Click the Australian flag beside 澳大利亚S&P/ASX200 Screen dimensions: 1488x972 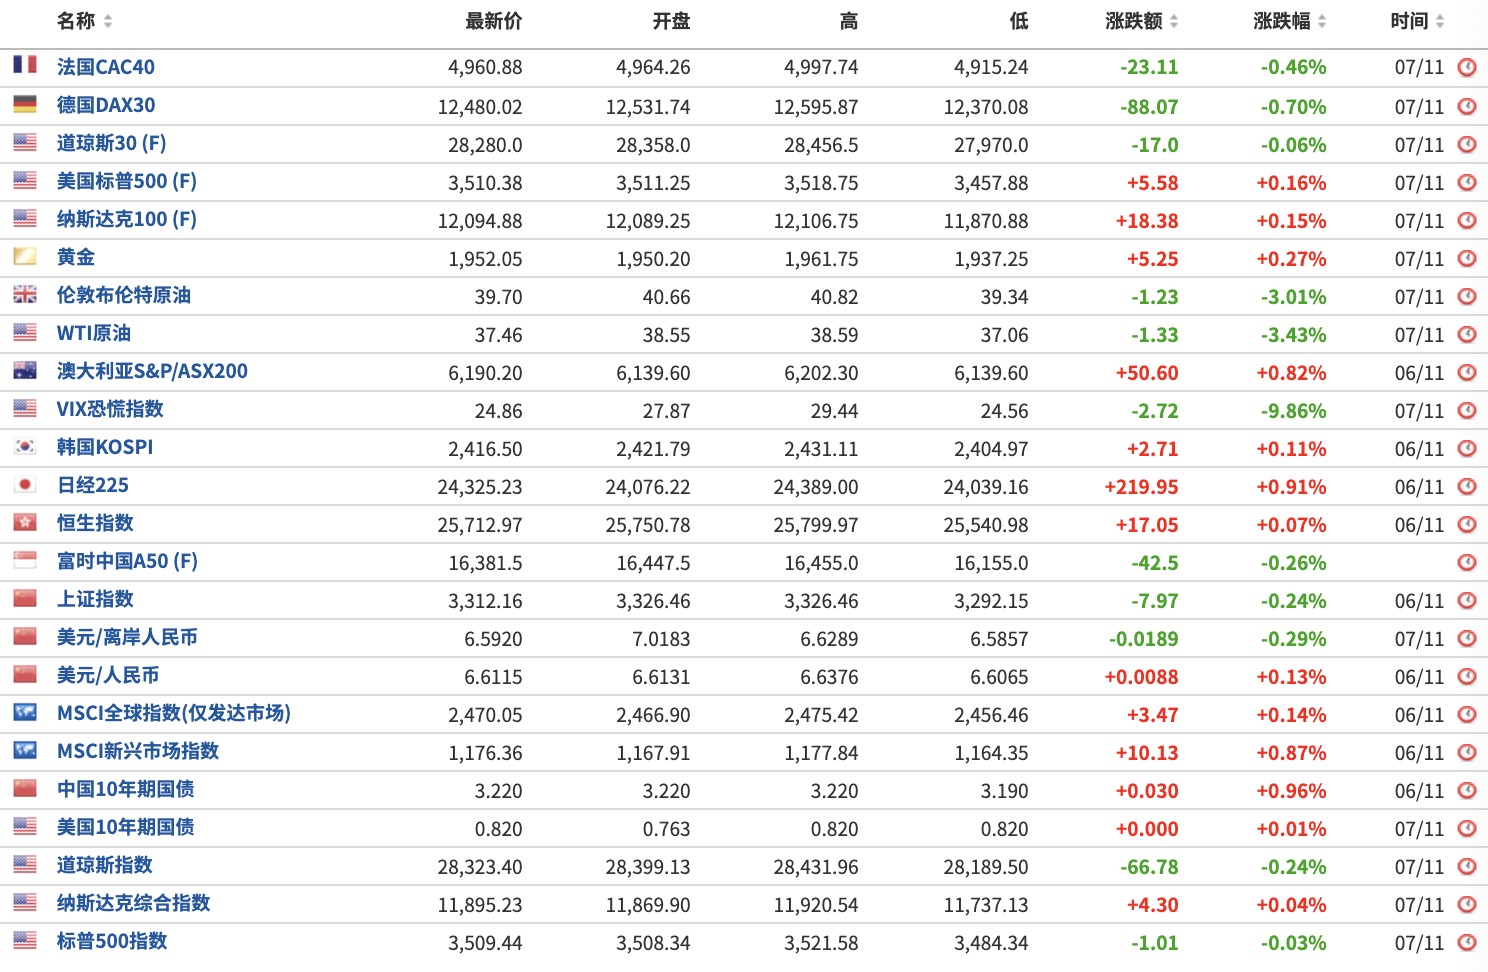[25, 369]
